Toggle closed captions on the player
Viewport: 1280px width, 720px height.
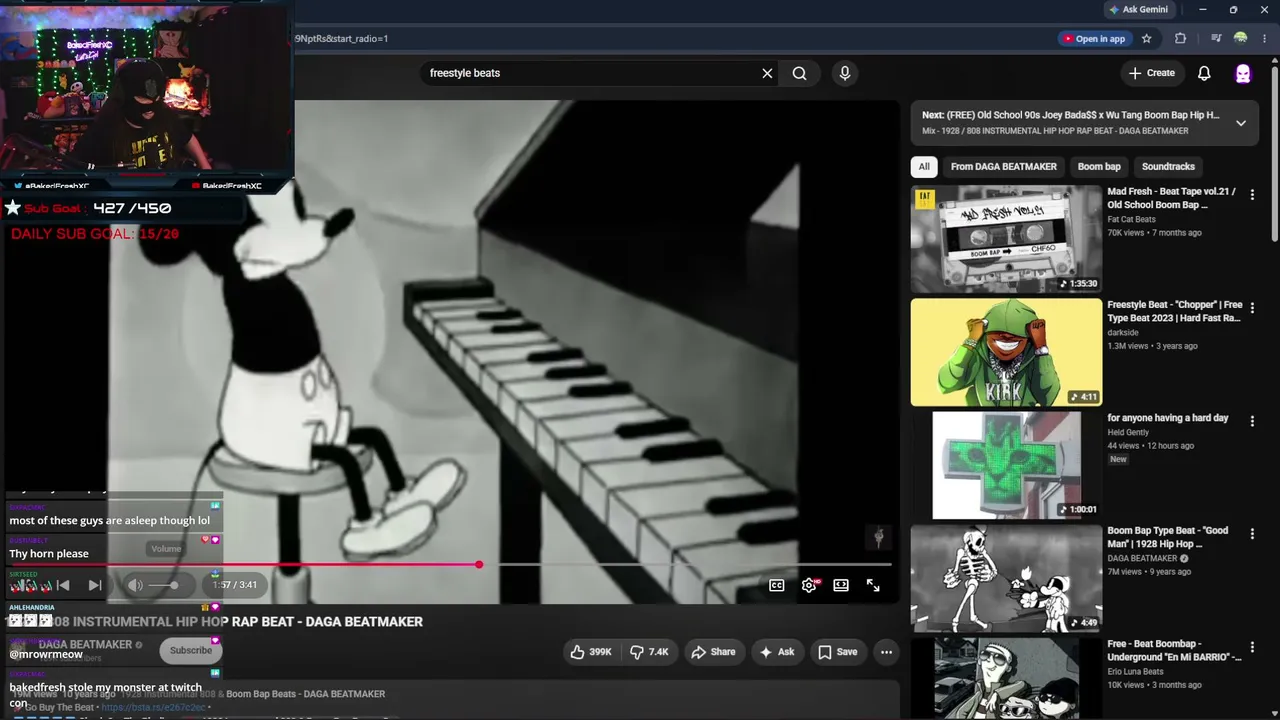[x=777, y=585]
